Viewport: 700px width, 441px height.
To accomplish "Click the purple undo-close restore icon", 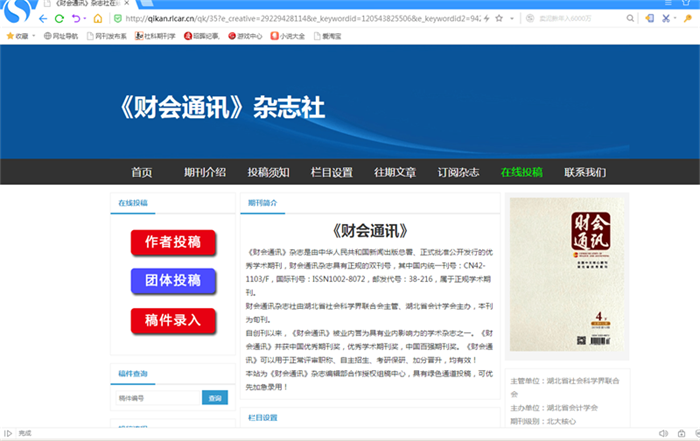I will (x=76, y=19).
